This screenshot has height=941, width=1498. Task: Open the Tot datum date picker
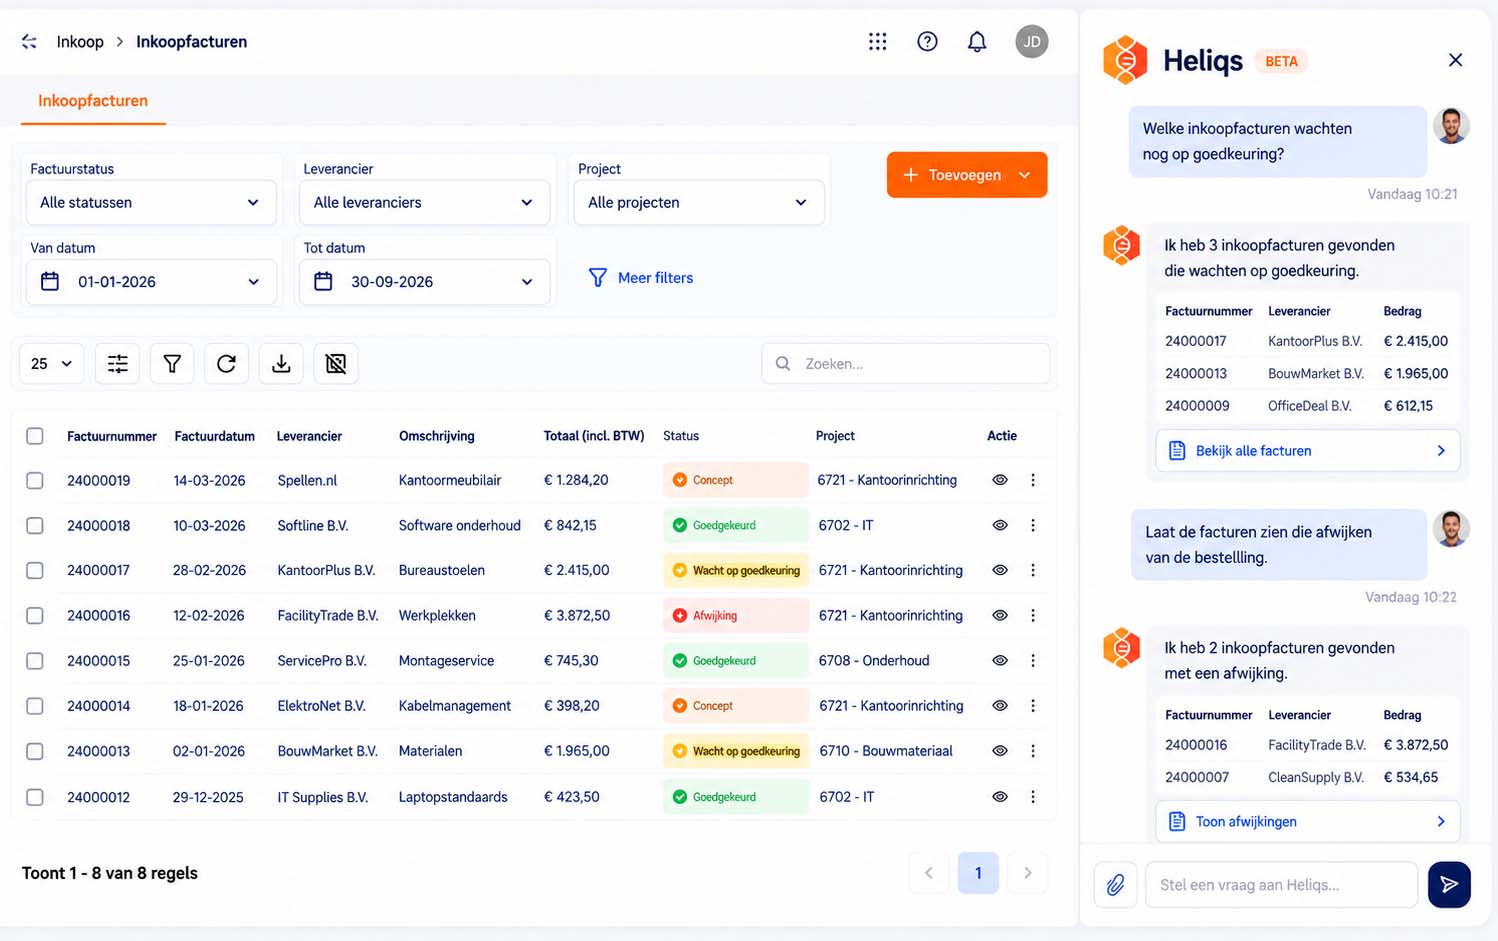(424, 282)
